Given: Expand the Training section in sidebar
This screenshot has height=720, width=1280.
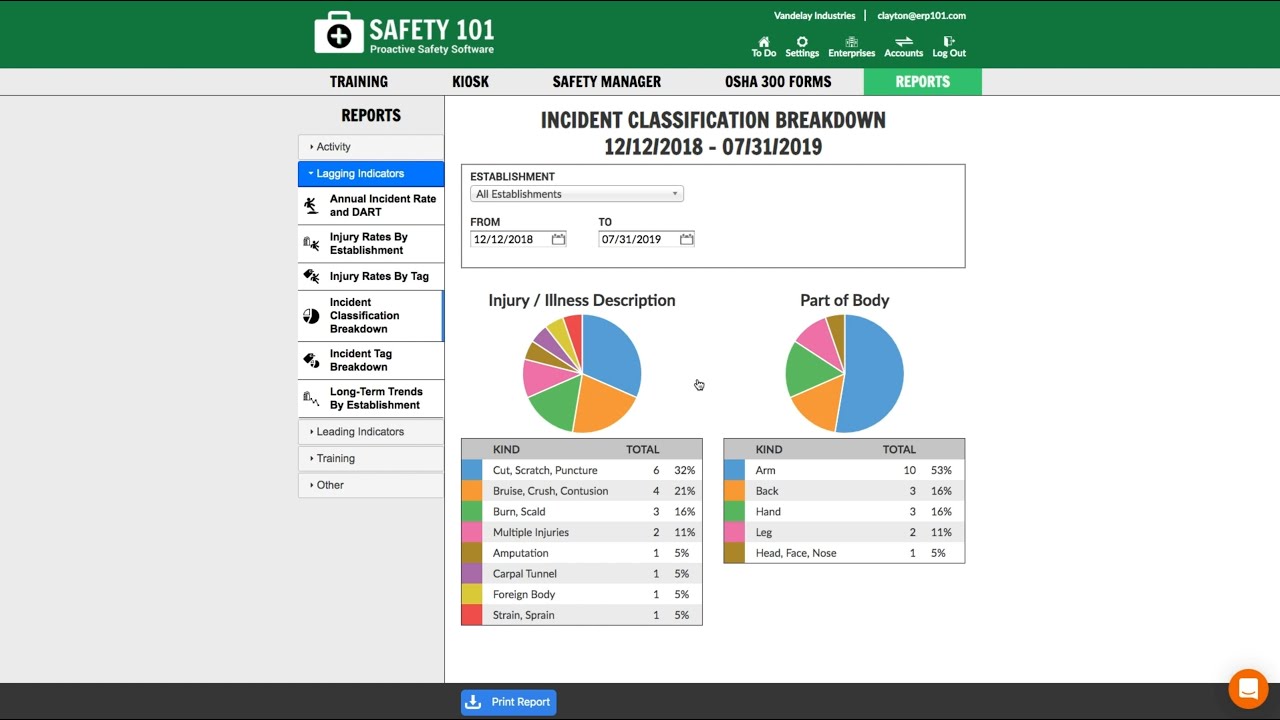Looking at the screenshot, I should [x=371, y=458].
